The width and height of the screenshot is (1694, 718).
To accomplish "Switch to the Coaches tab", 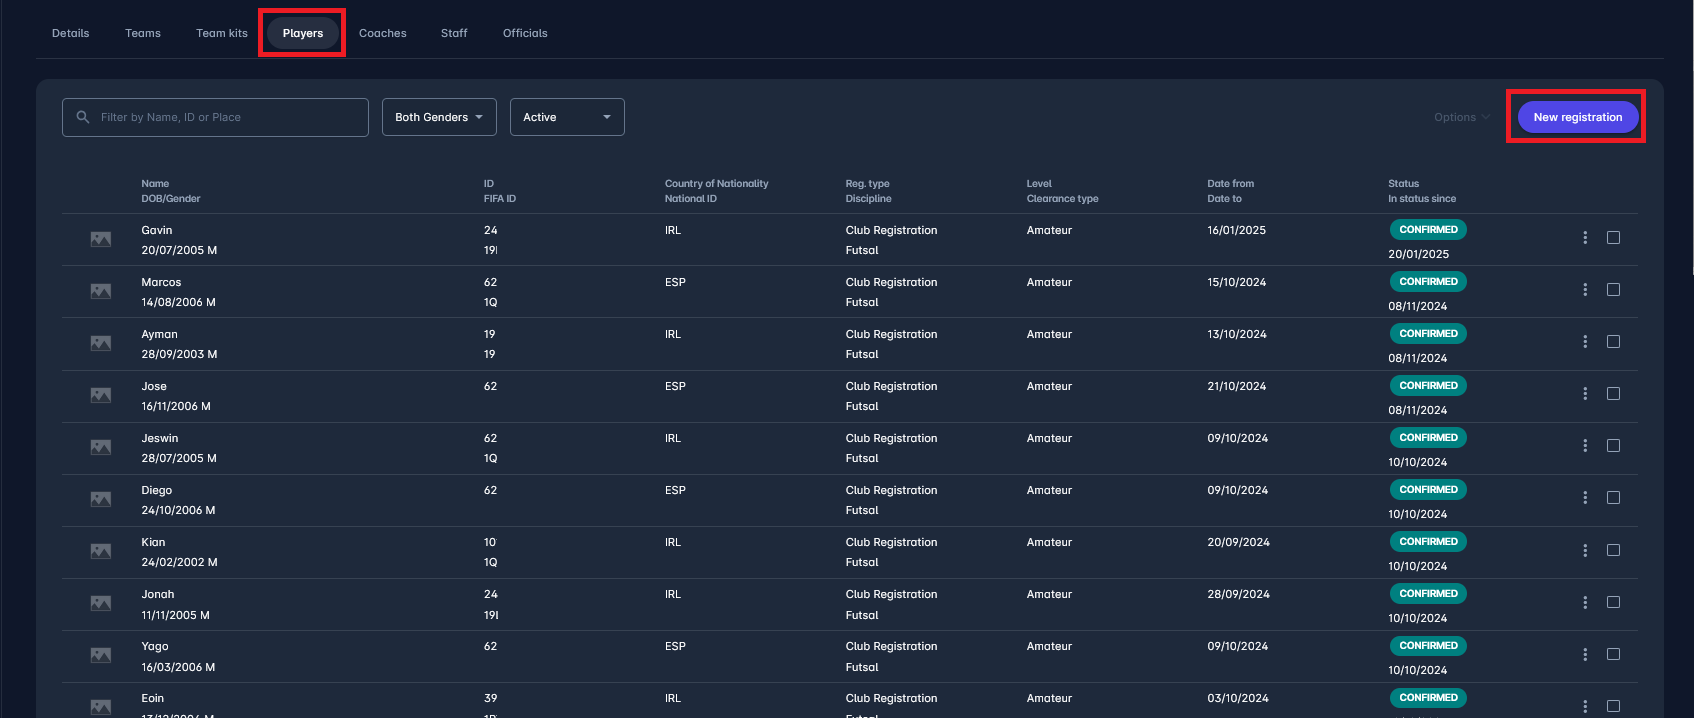I will (382, 33).
